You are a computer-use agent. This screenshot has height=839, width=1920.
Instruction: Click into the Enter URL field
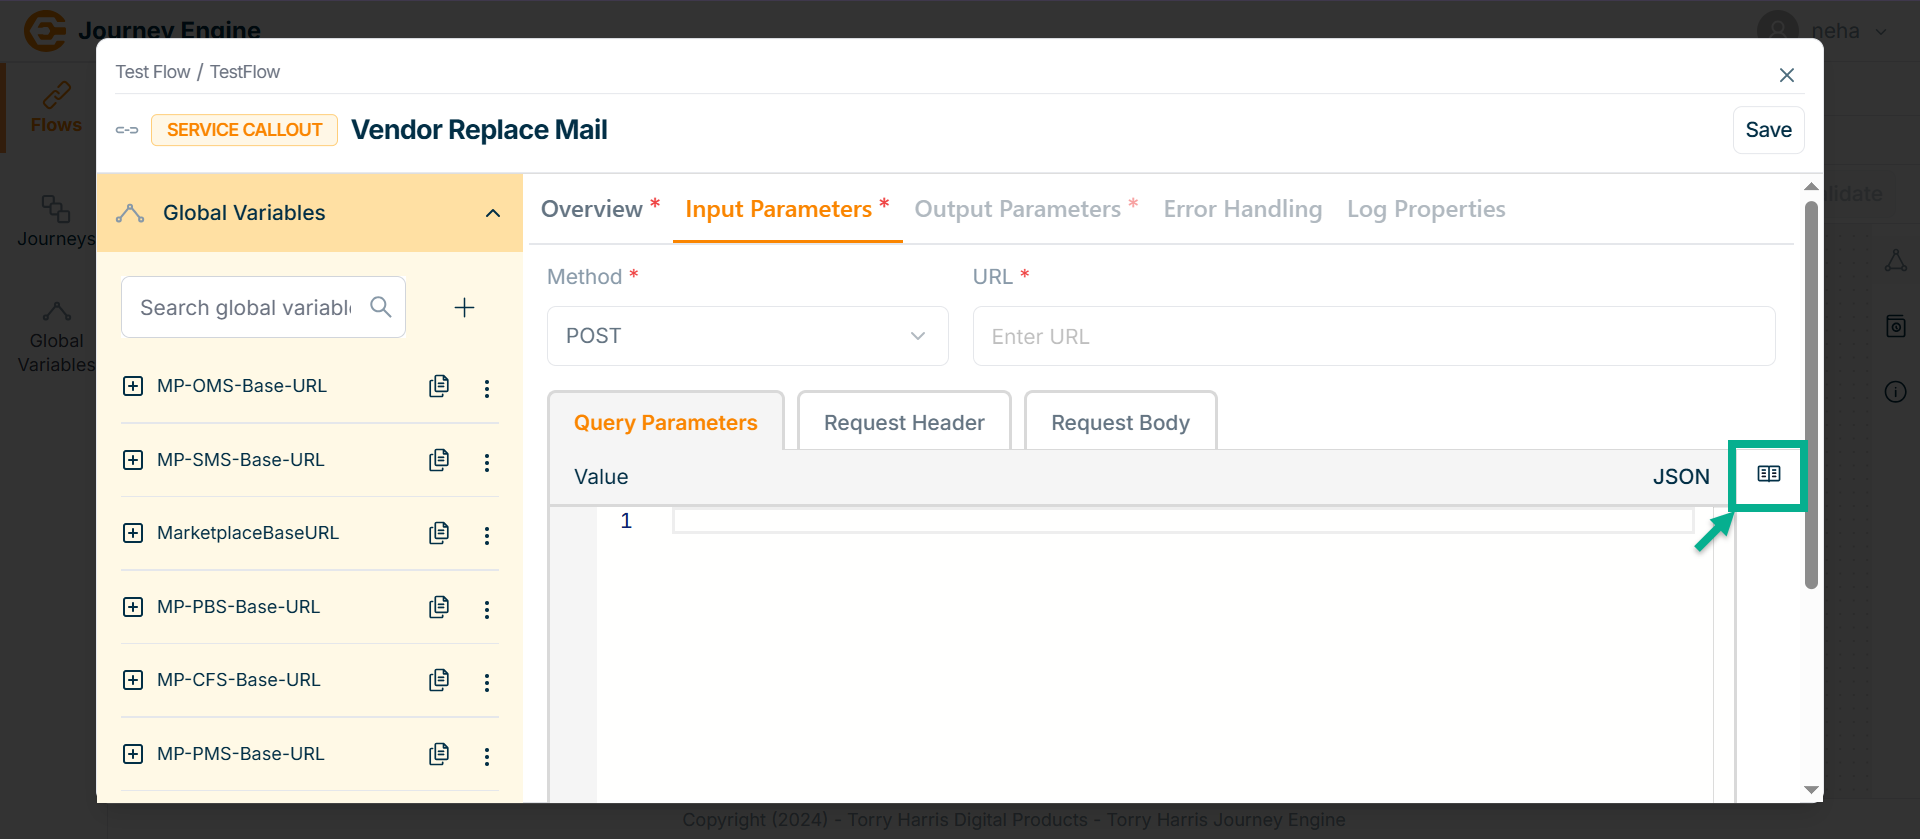coord(1373,337)
